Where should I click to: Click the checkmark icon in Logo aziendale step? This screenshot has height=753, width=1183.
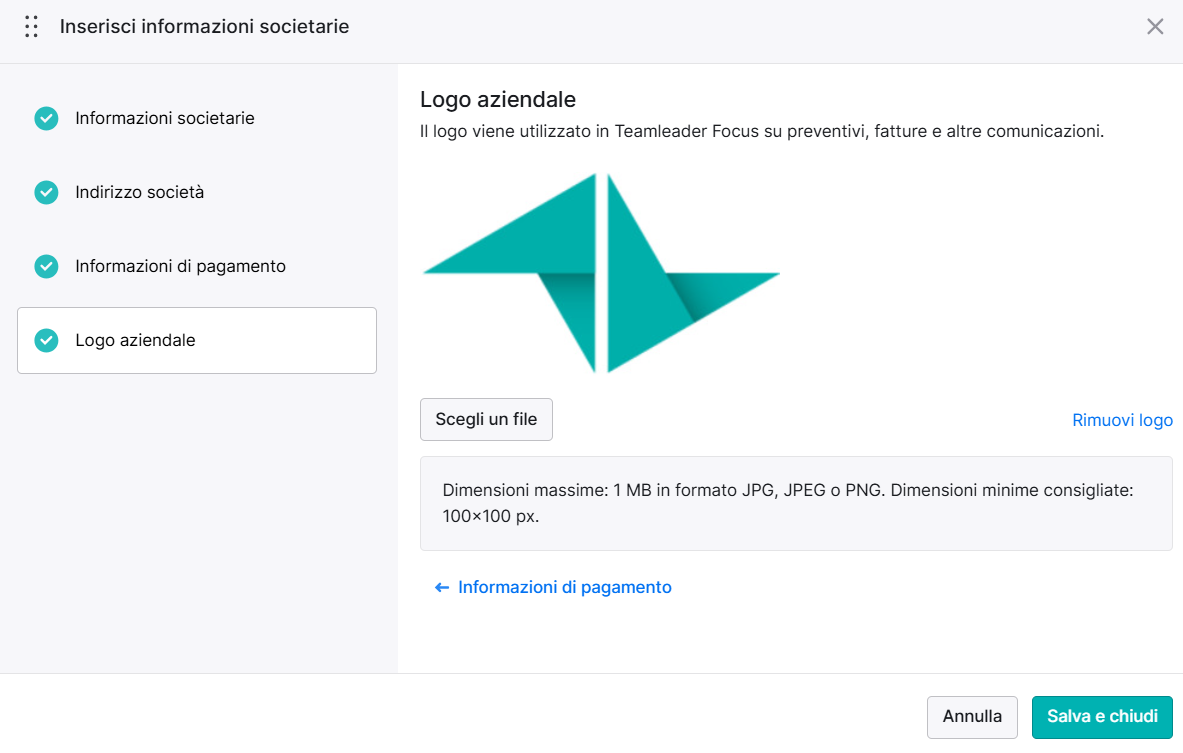(x=46, y=340)
